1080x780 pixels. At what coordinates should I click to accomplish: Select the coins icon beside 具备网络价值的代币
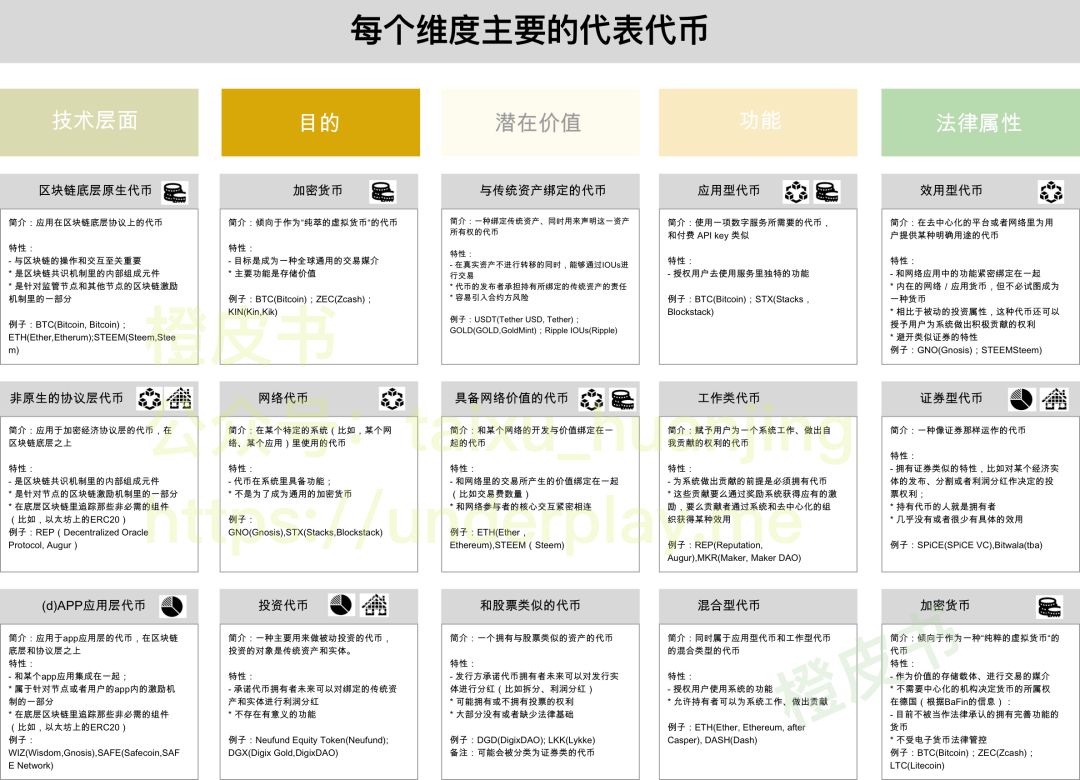(x=623, y=399)
